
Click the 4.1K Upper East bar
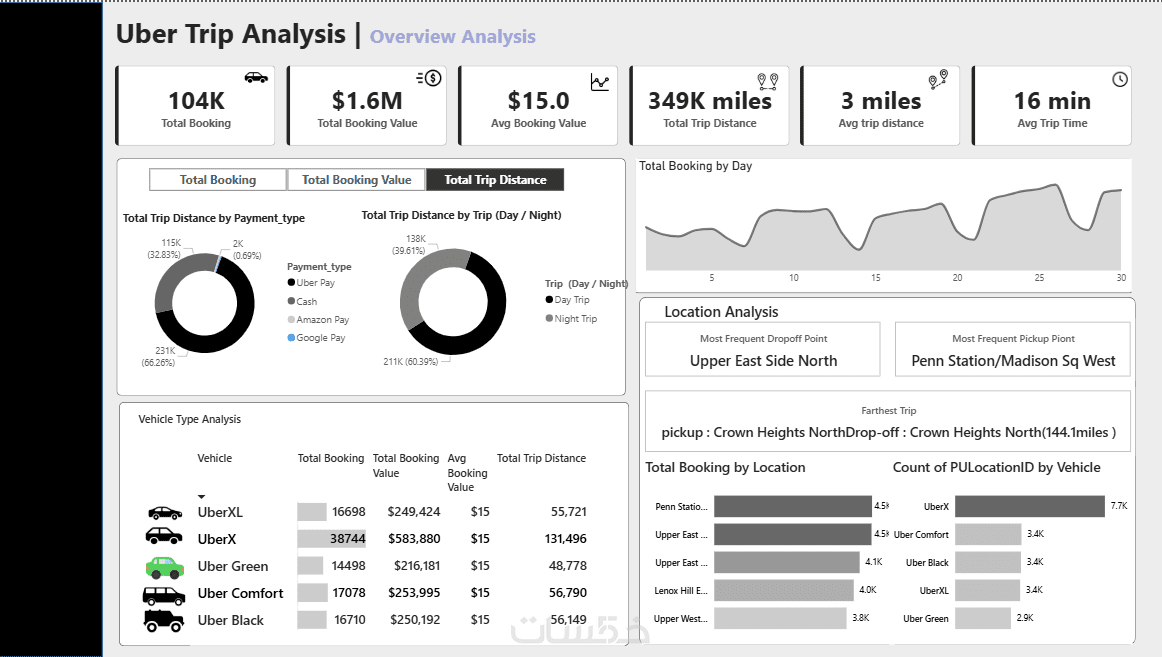click(787, 562)
